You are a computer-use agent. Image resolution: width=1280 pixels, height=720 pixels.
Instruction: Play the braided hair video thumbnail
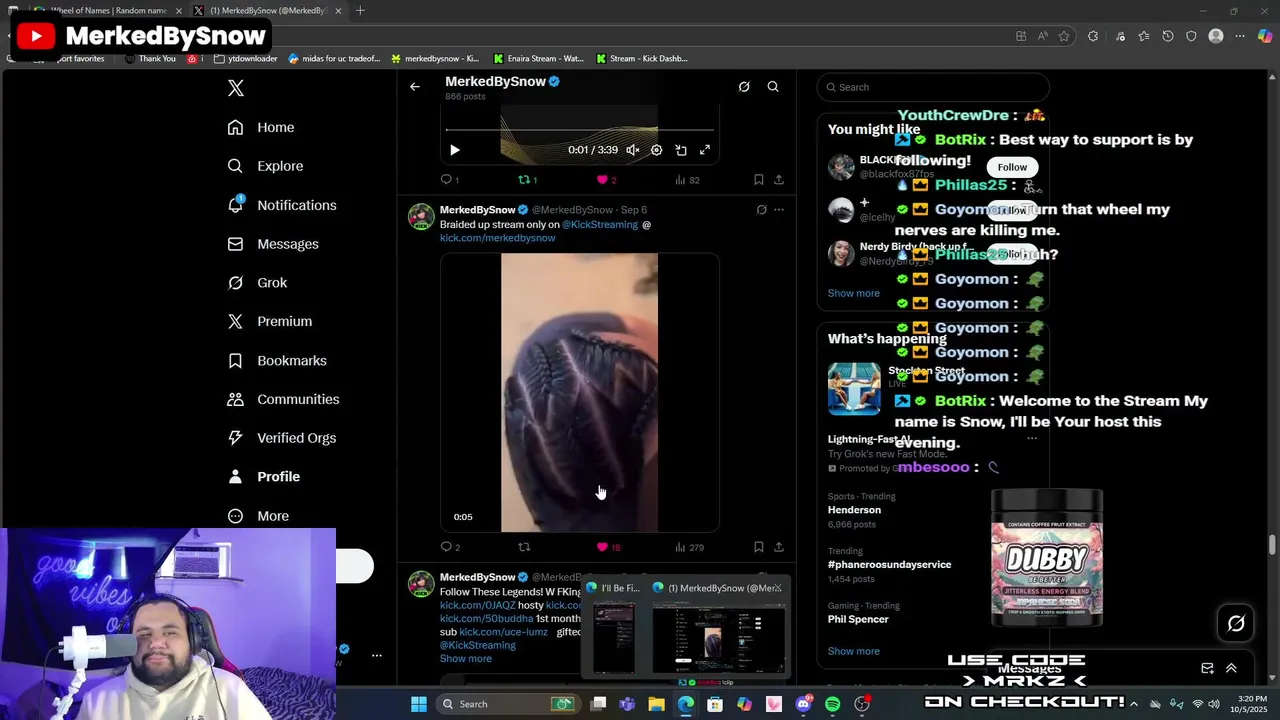[x=580, y=392]
